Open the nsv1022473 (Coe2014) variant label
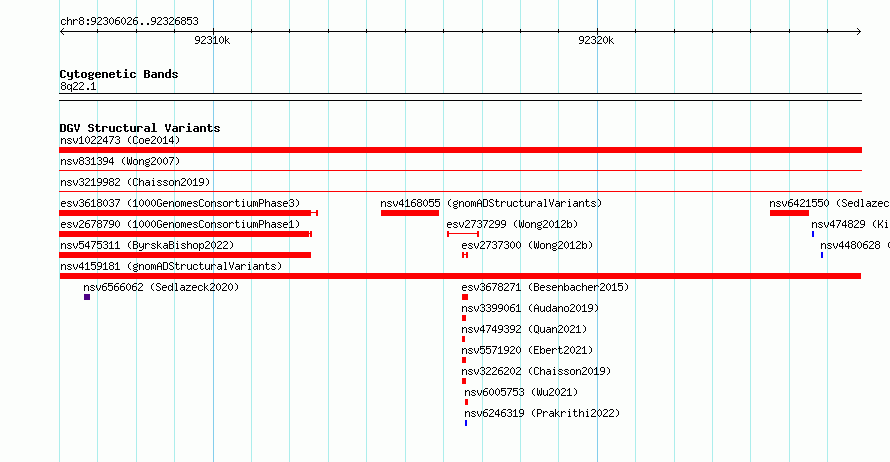Screen dimensions: 890x462 coord(120,140)
